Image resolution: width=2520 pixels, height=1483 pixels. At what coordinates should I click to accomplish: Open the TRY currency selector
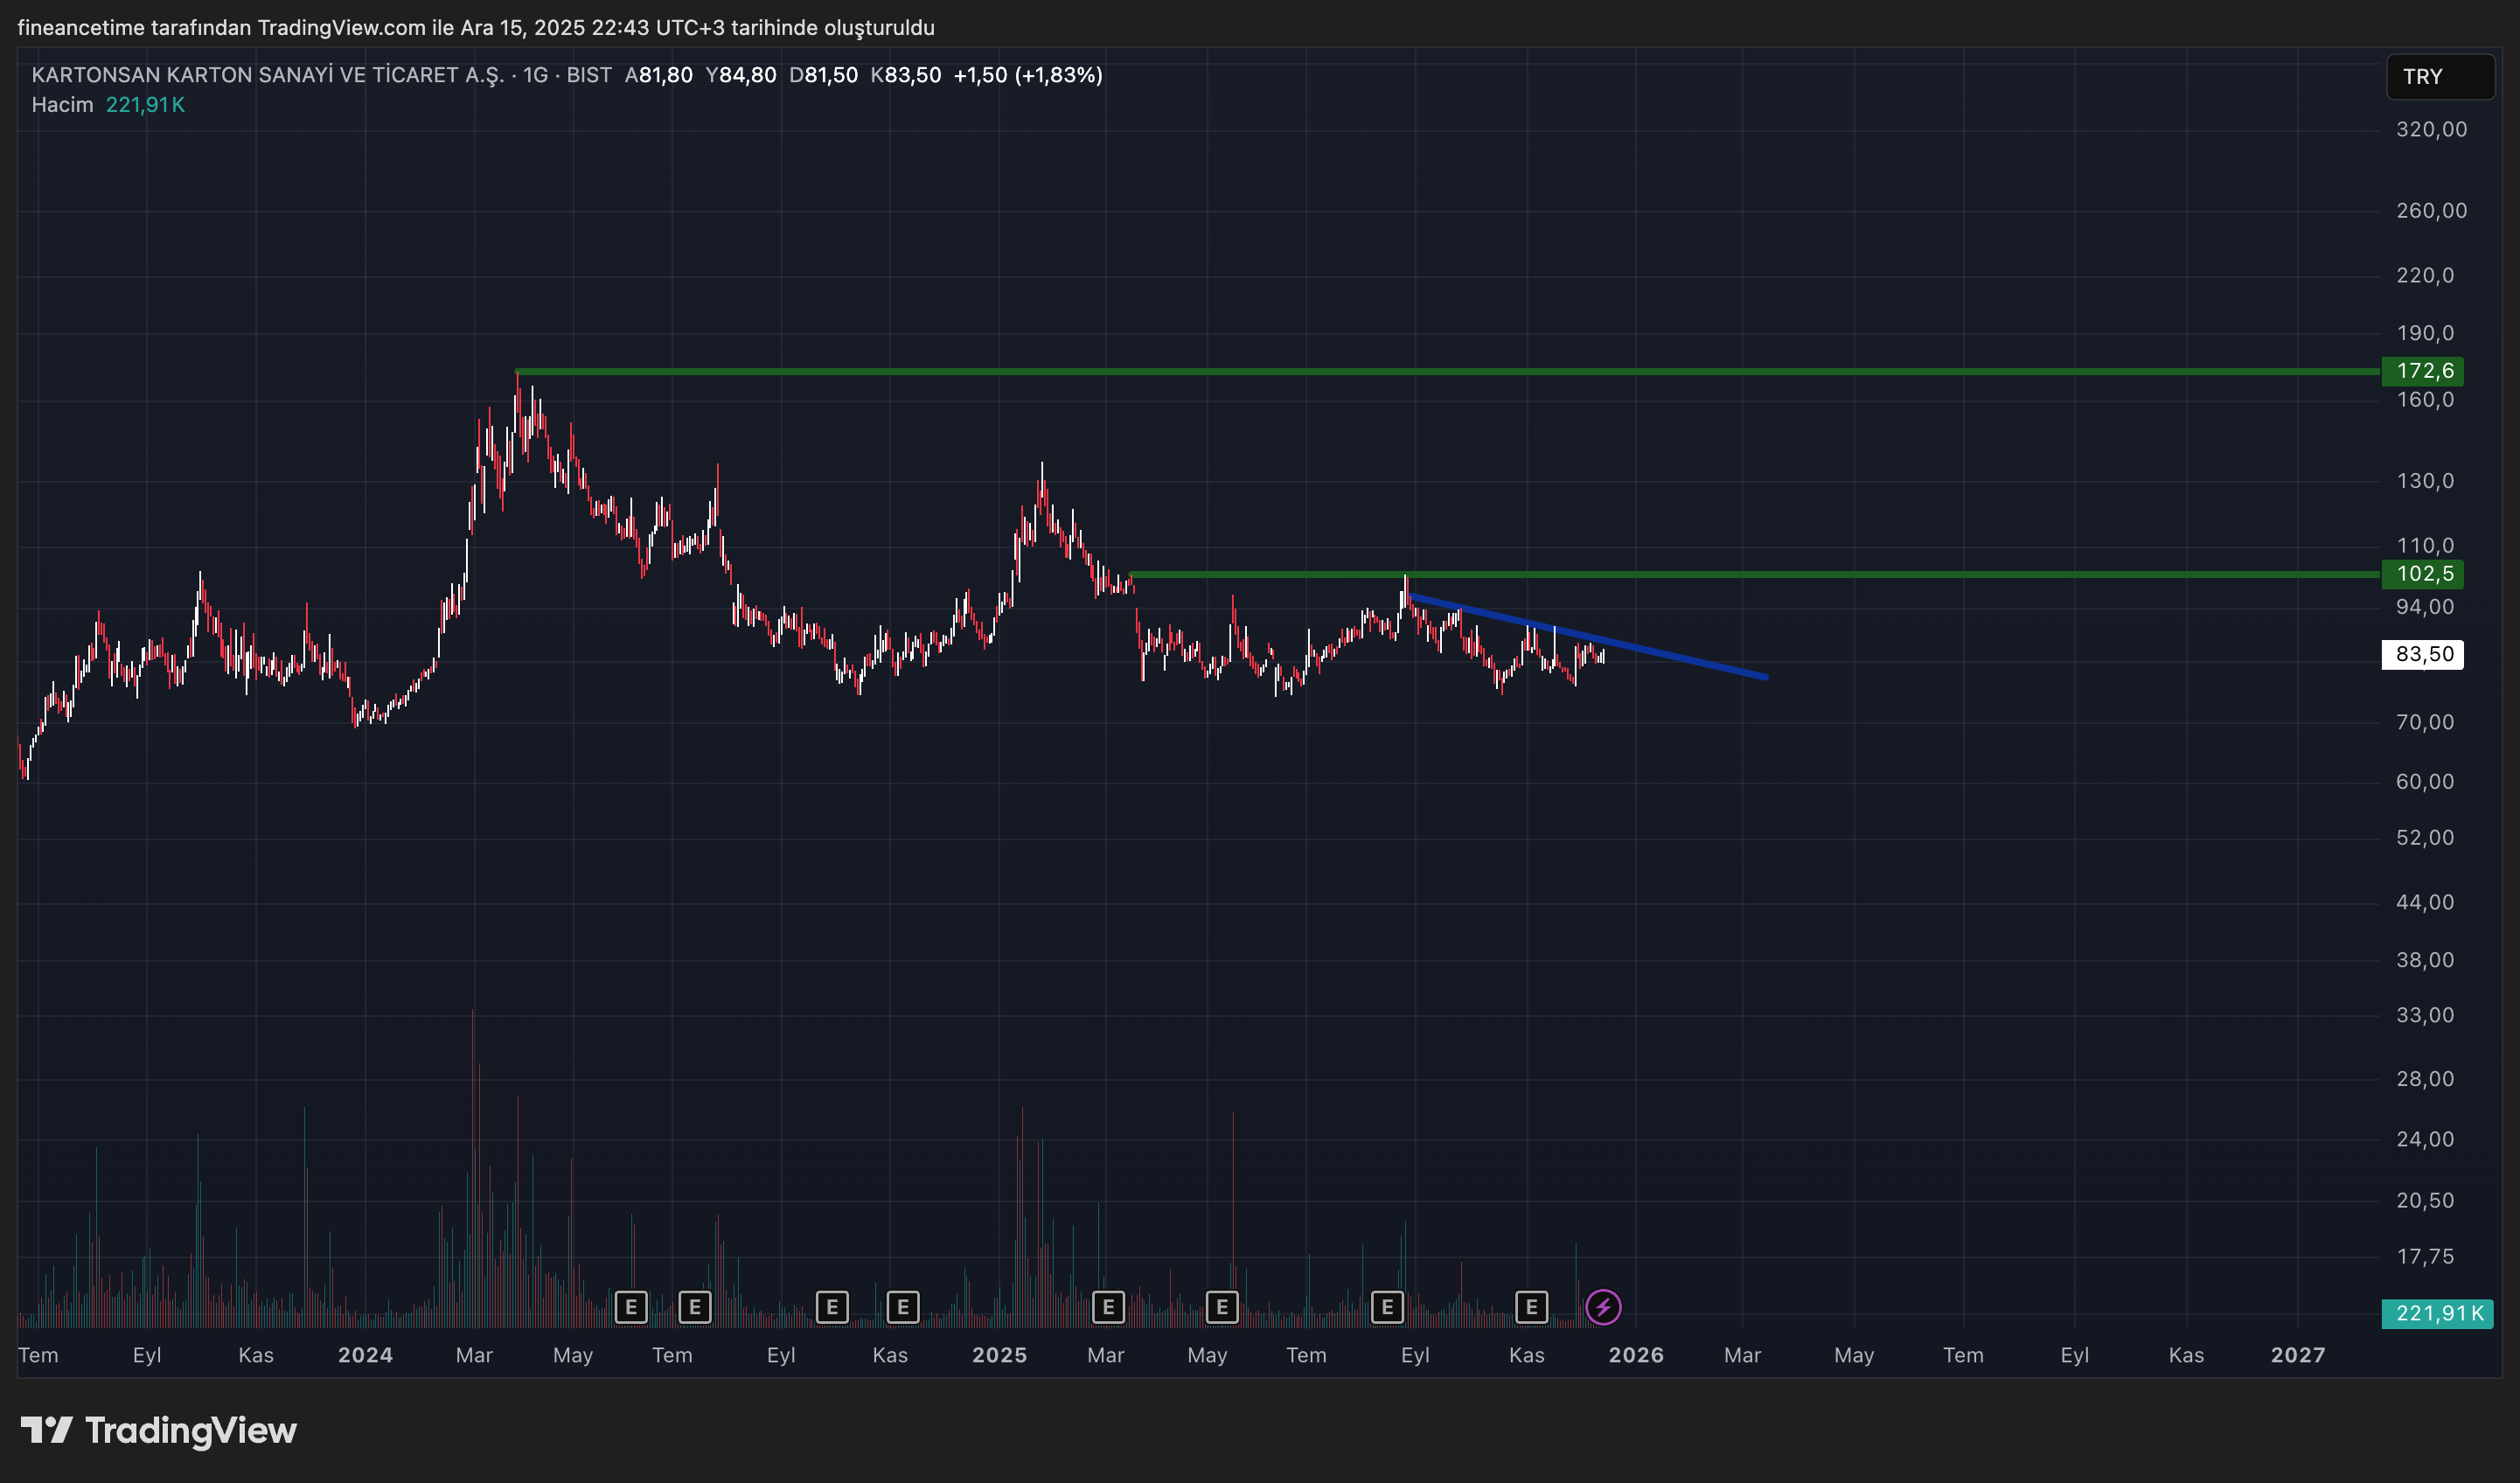(2439, 77)
